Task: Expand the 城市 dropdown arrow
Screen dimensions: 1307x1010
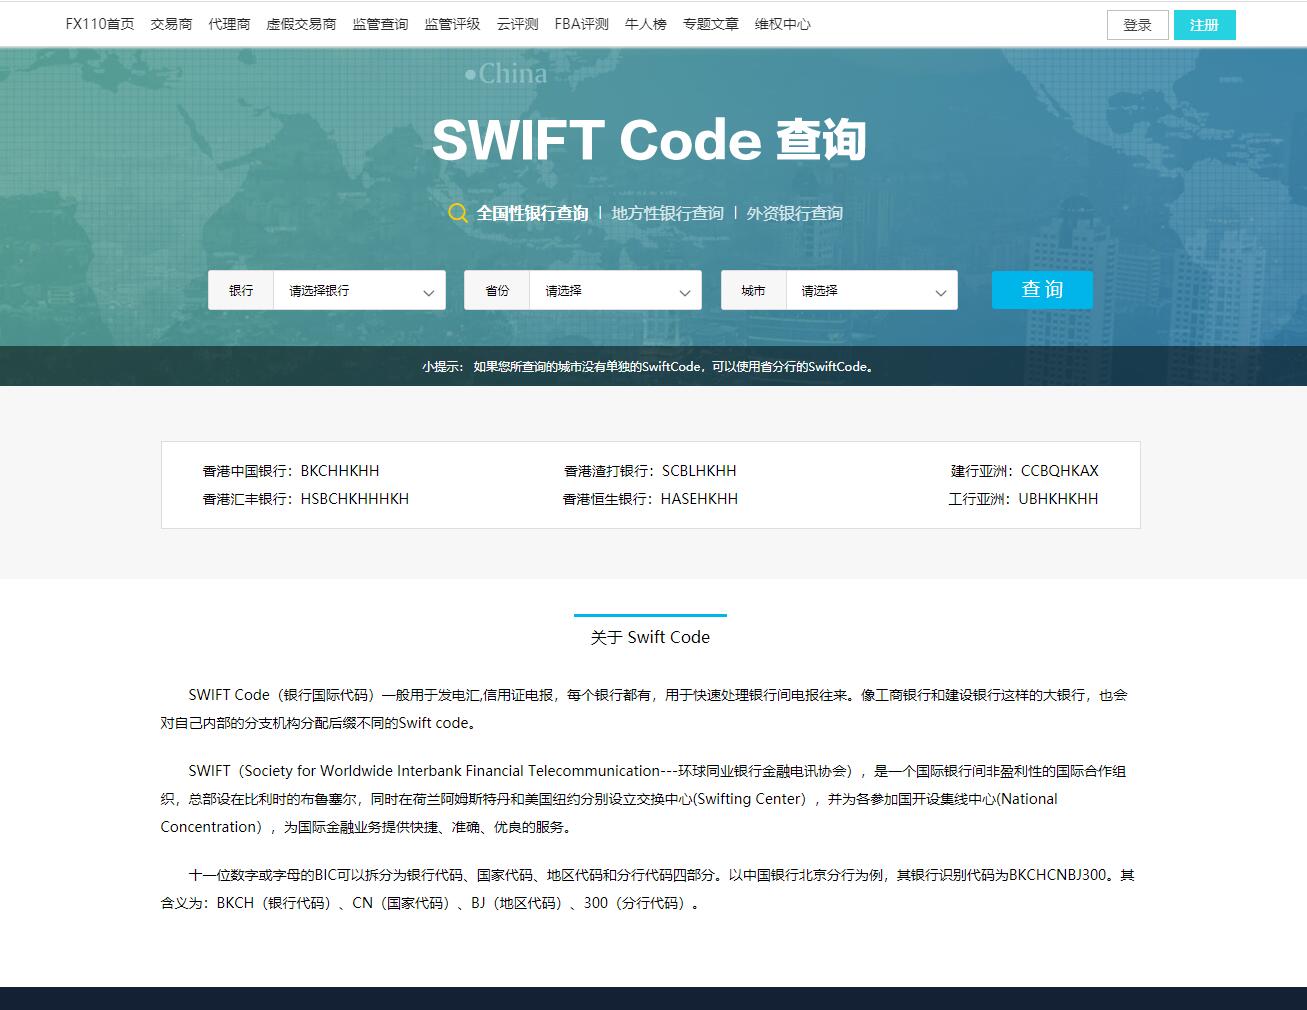Action: tap(941, 292)
